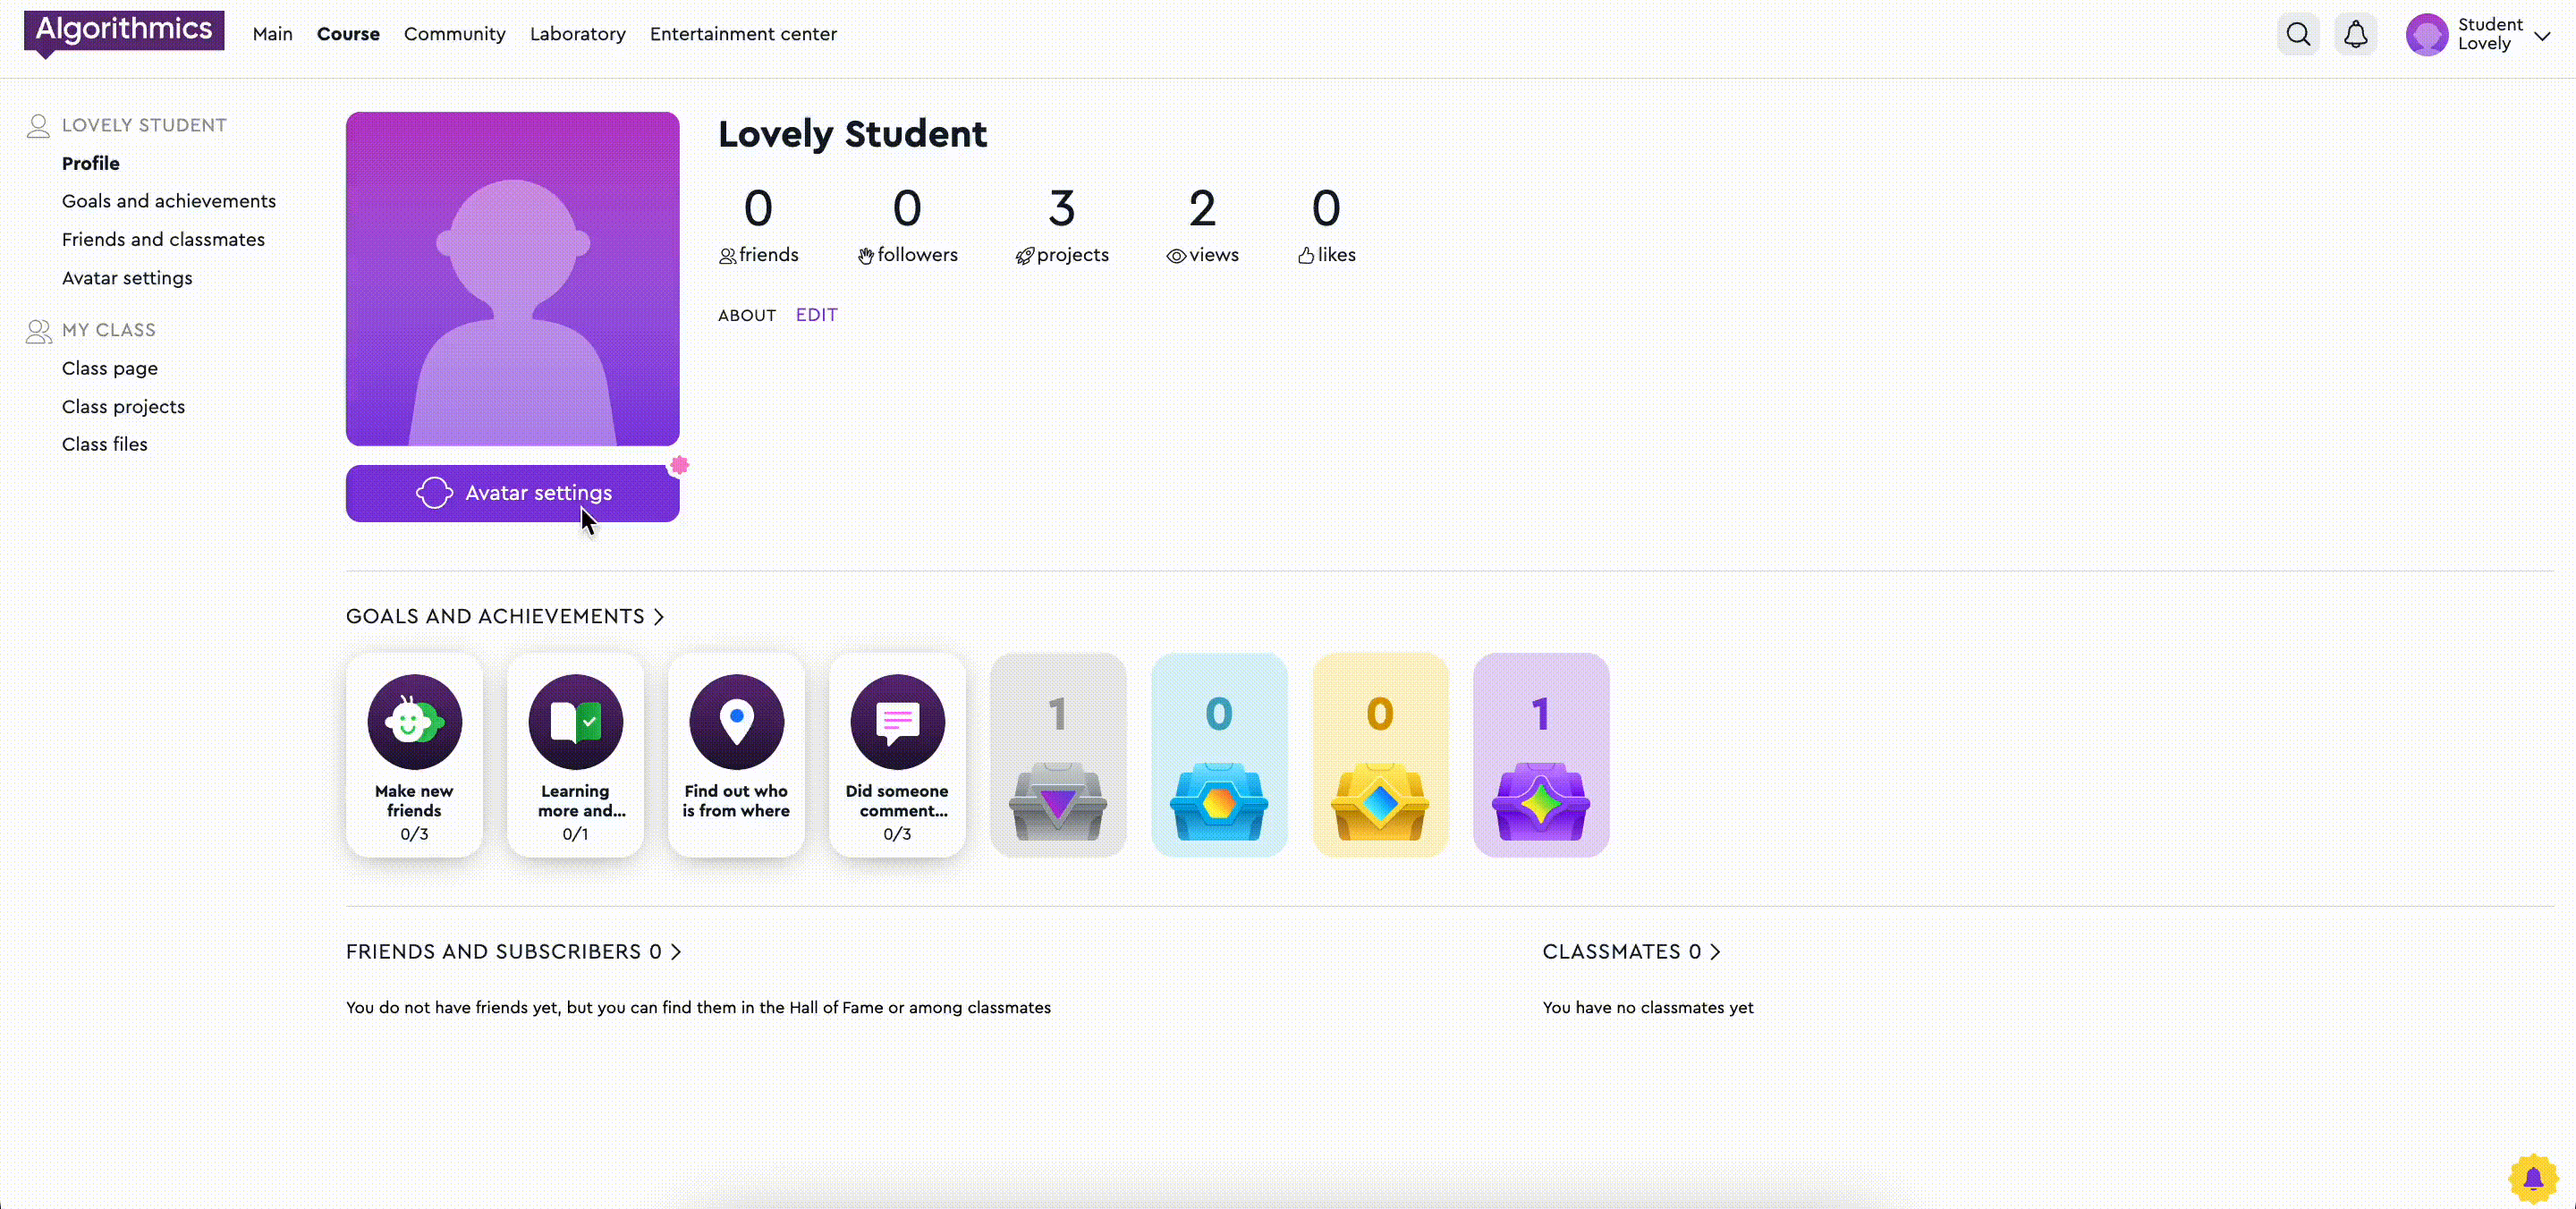Click the large profile avatar picture
The width and height of the screenshot is (2576, 1209).
[x=512, y=279]
